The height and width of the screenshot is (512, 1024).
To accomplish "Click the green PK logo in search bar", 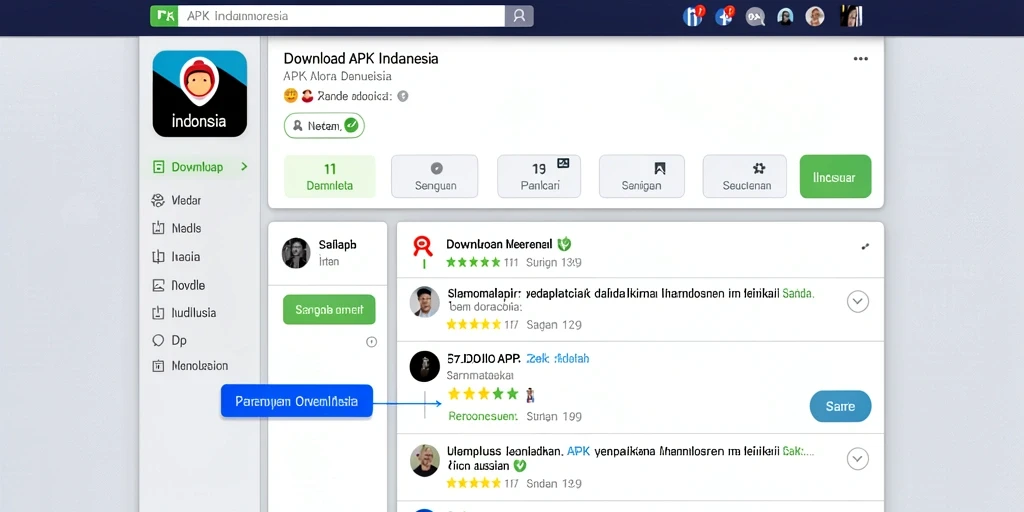I will (x=164, y=16).
